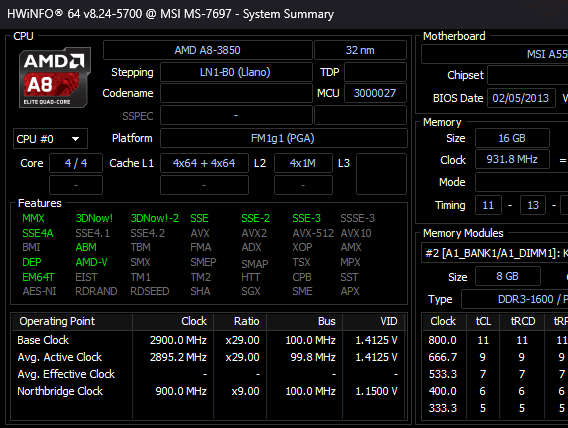Select the 333.3 clock timing row

pos(495,408)
